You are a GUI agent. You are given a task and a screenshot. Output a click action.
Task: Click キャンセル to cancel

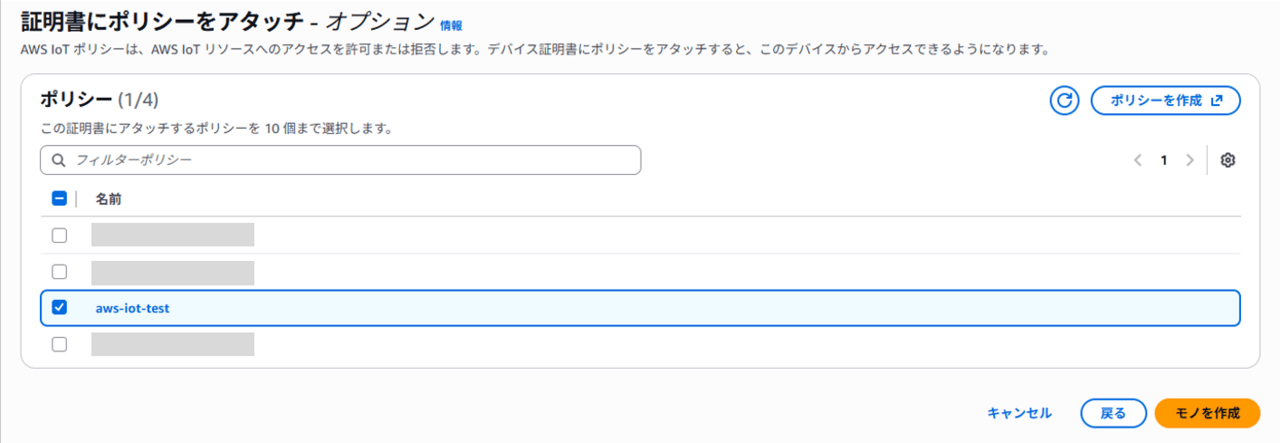click(x=1019, y=413)
